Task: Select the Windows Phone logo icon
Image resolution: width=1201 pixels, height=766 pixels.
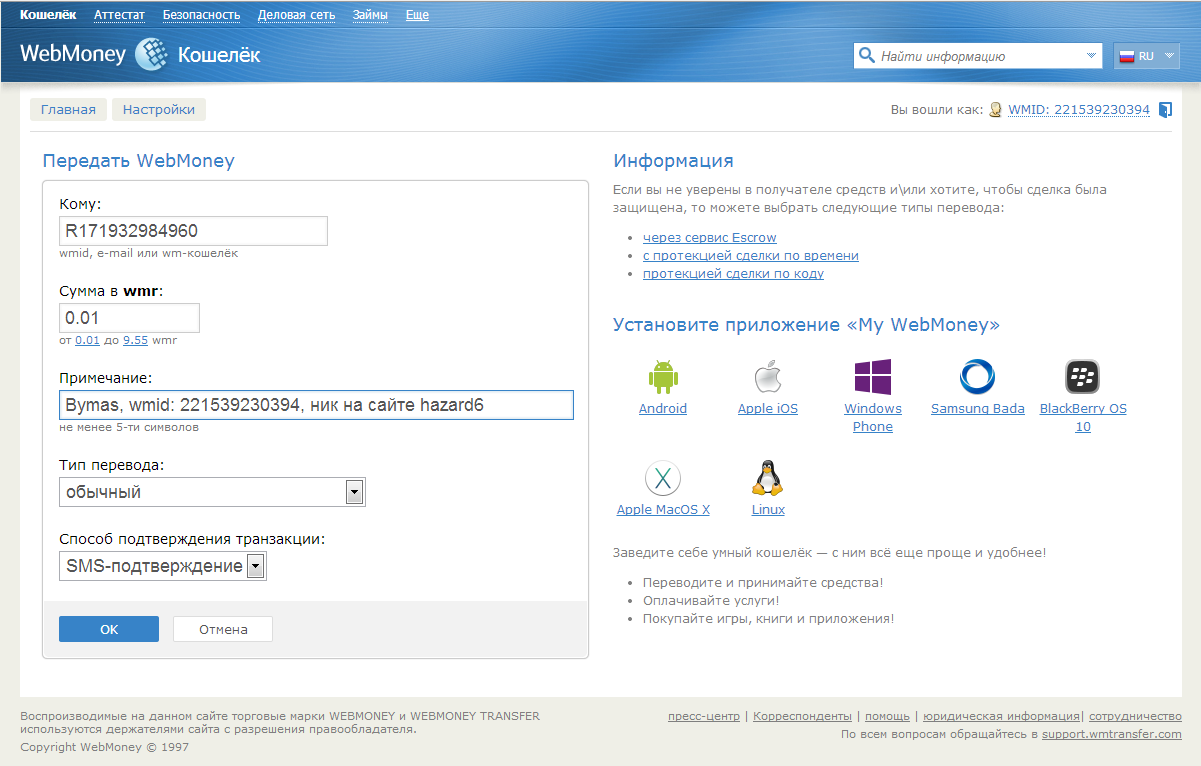Action: pos(872,377)
